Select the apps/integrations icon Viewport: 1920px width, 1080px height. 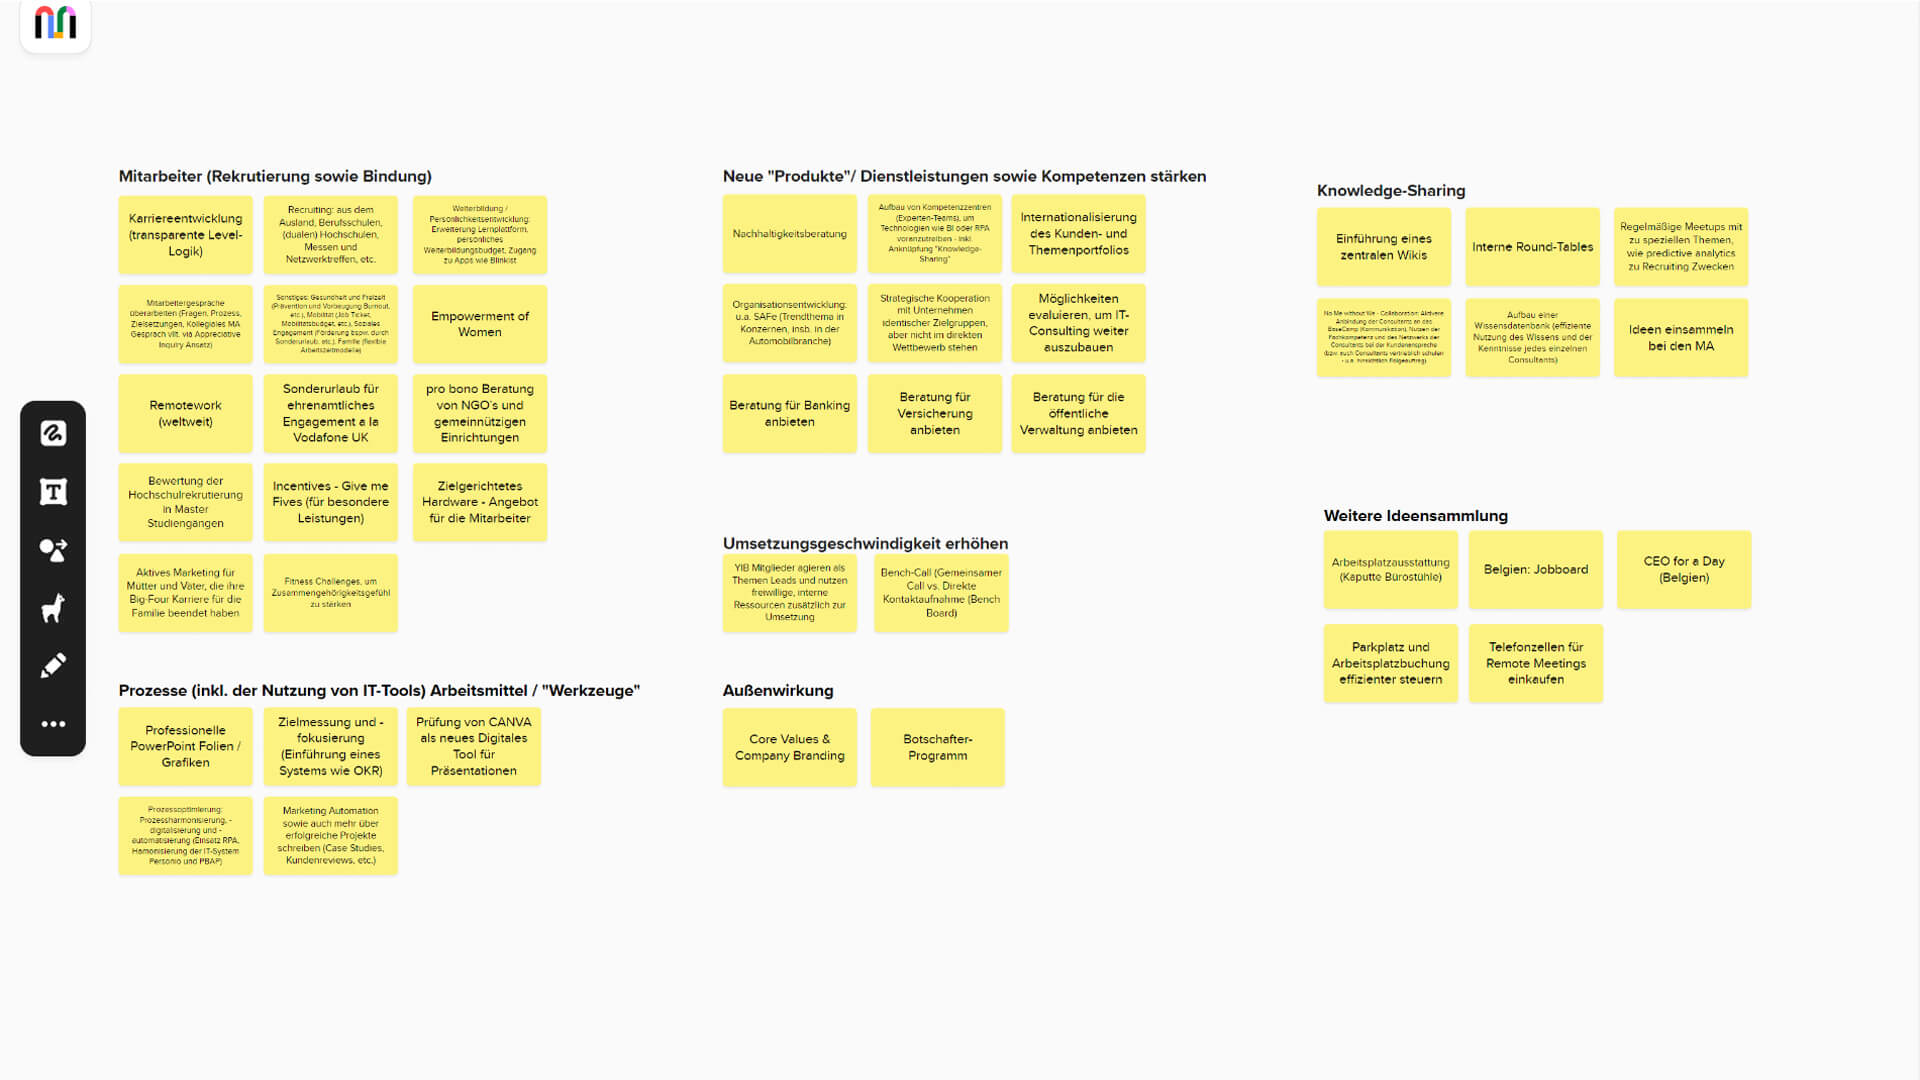53,550
